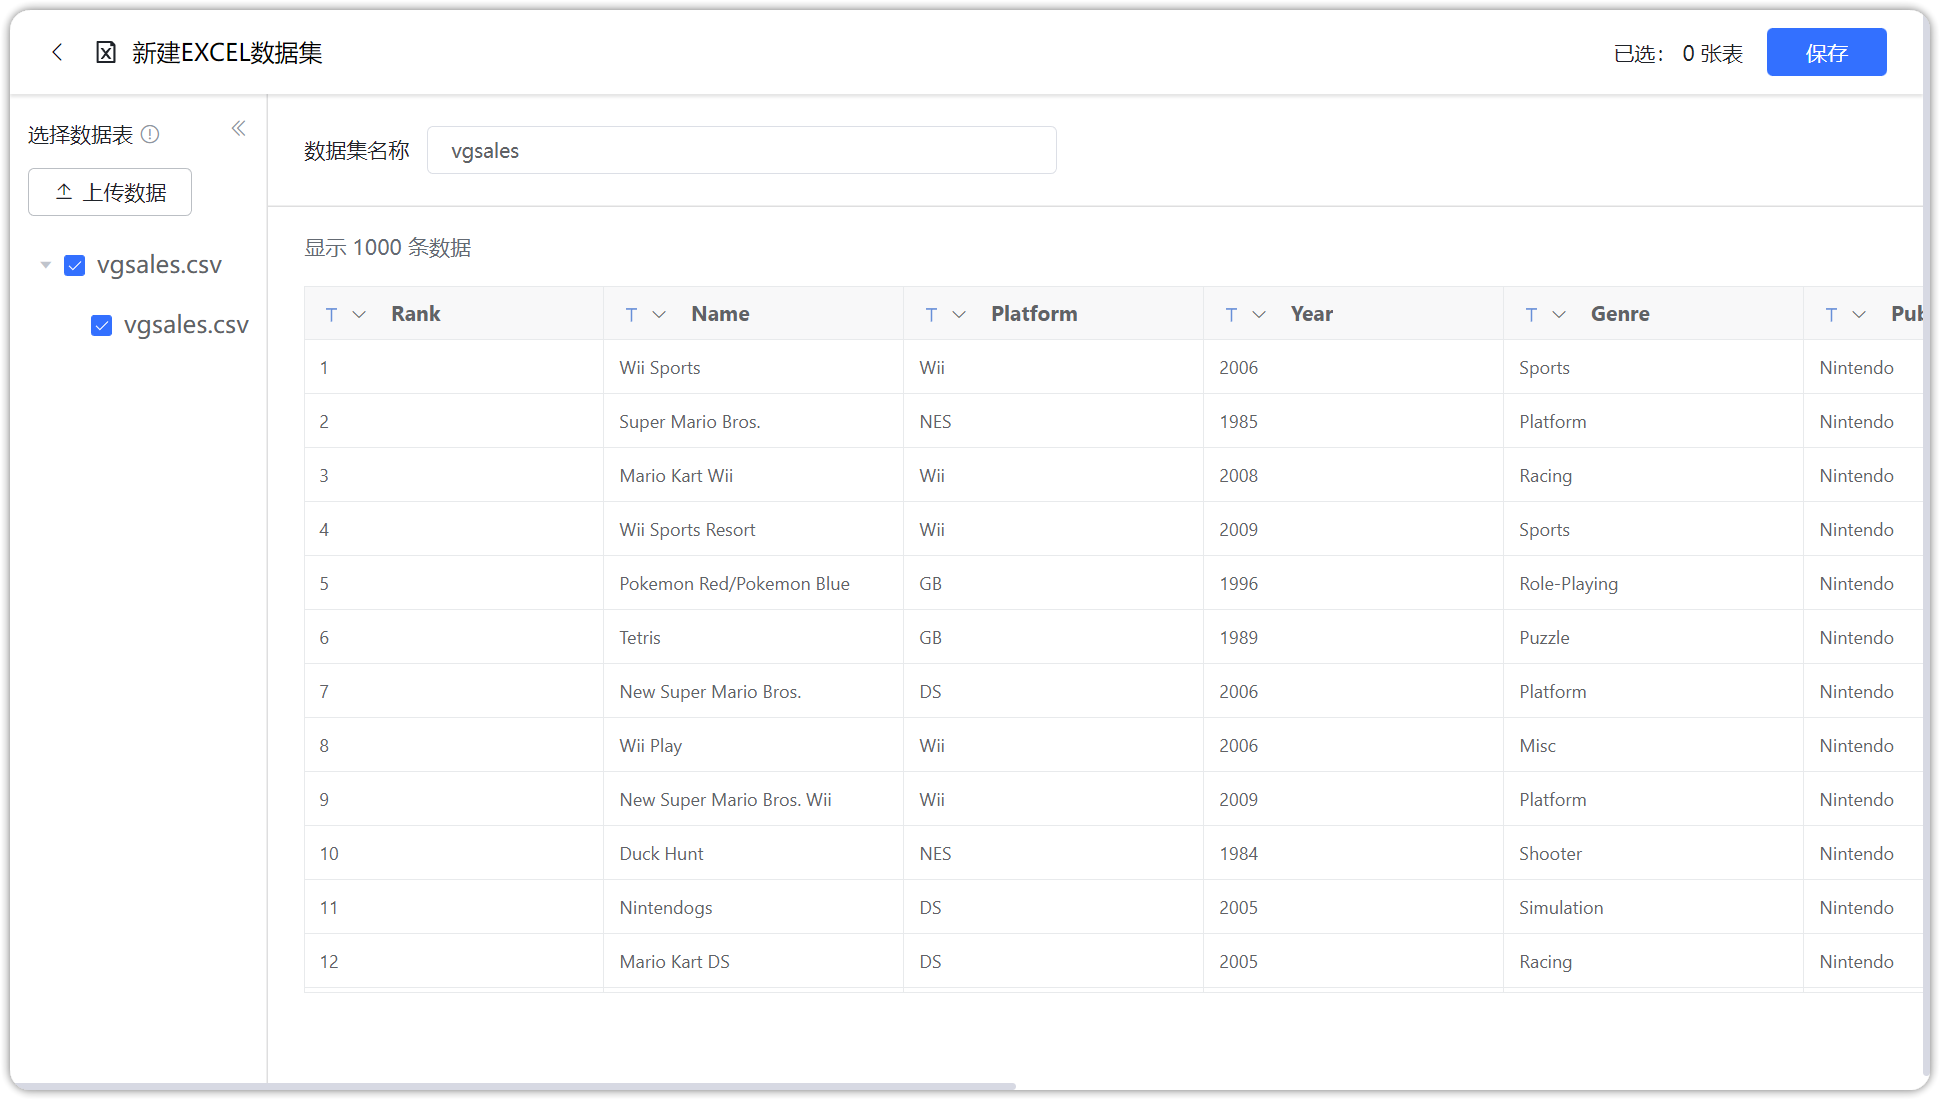Click the 上传数据 button
The width and height of the screenshot is (1940, 1100).
coord(110,191)
